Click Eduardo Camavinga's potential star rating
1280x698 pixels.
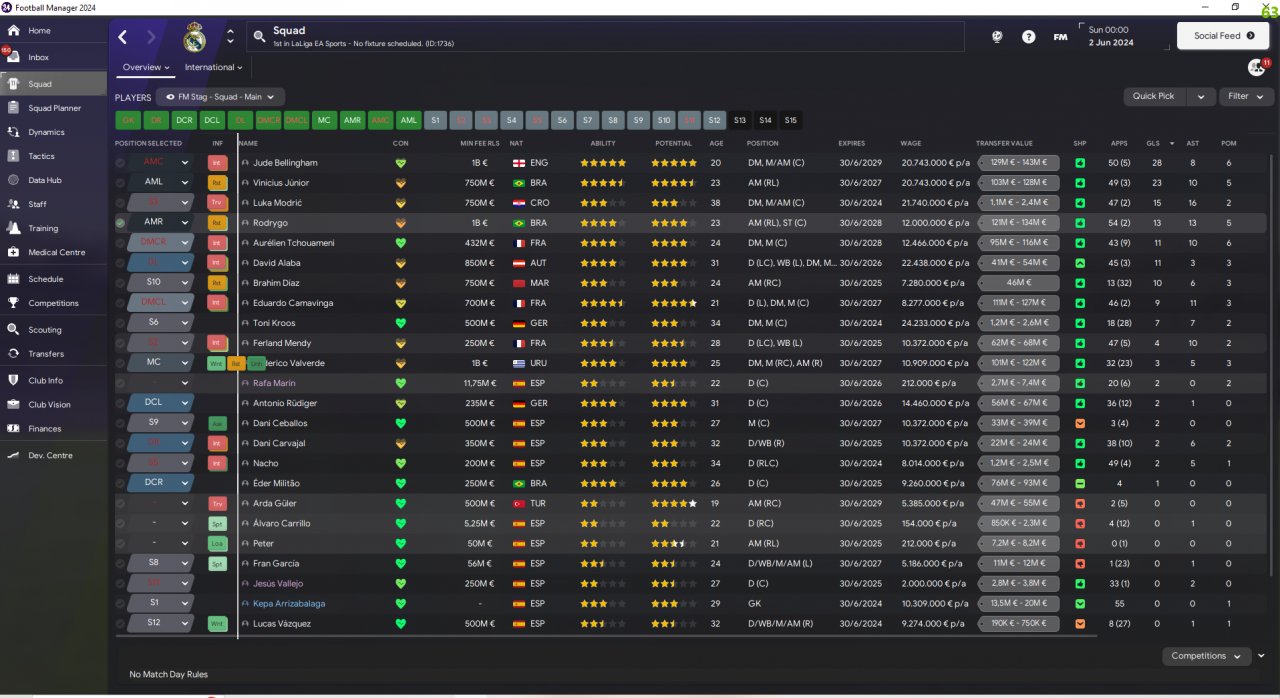(673, 303)
